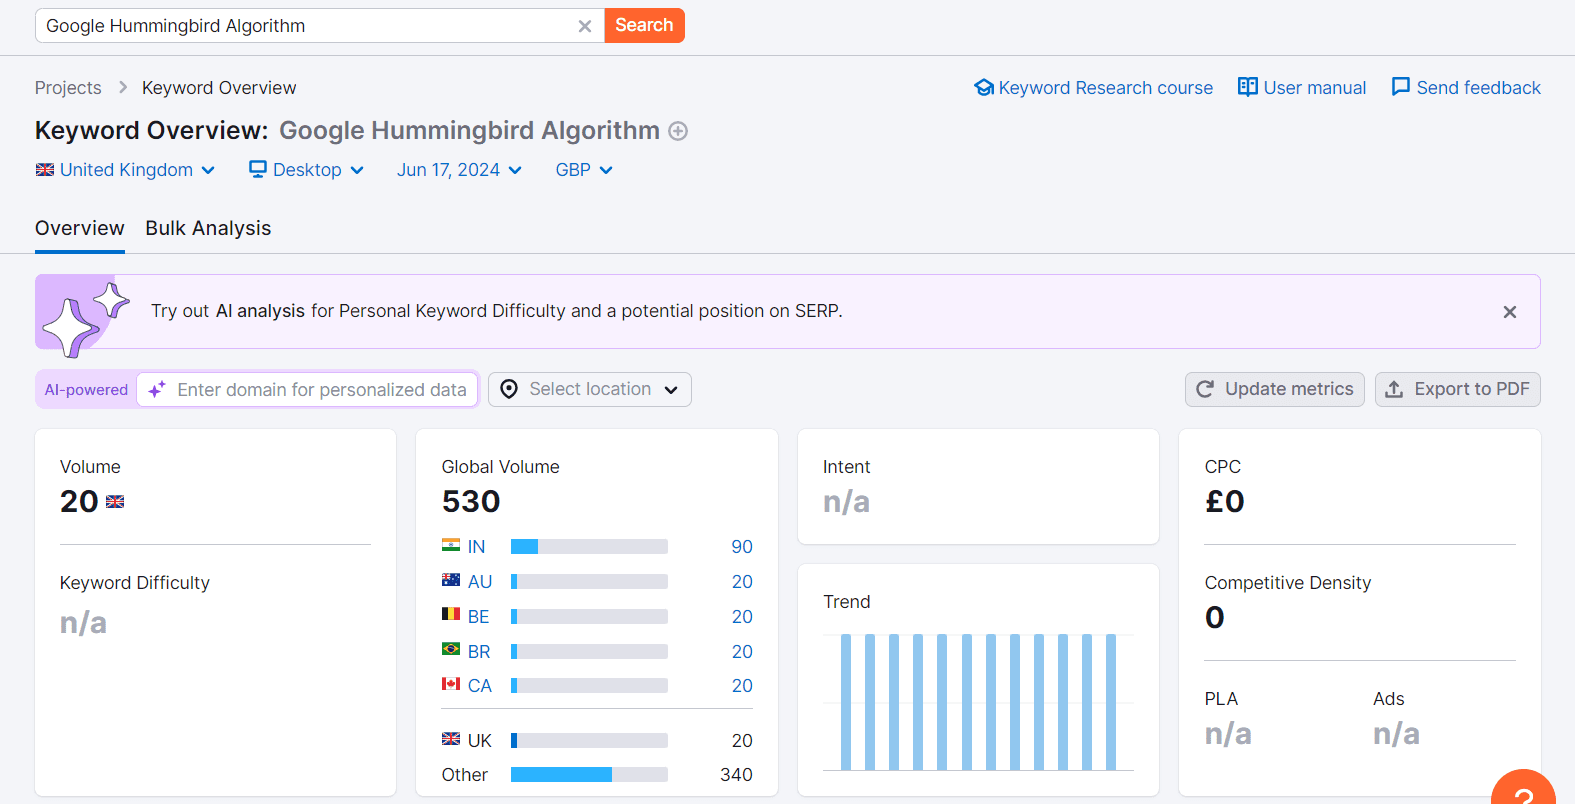Clear the keyword search field
The height and width of the screenshot is (804, 1575).
pos(585,26)
